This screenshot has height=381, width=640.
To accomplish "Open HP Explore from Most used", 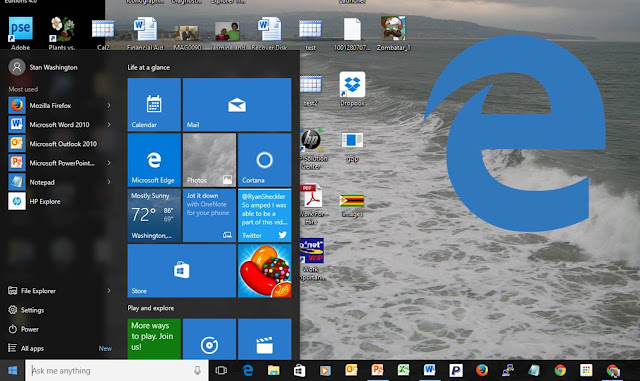I will (35, 201).
